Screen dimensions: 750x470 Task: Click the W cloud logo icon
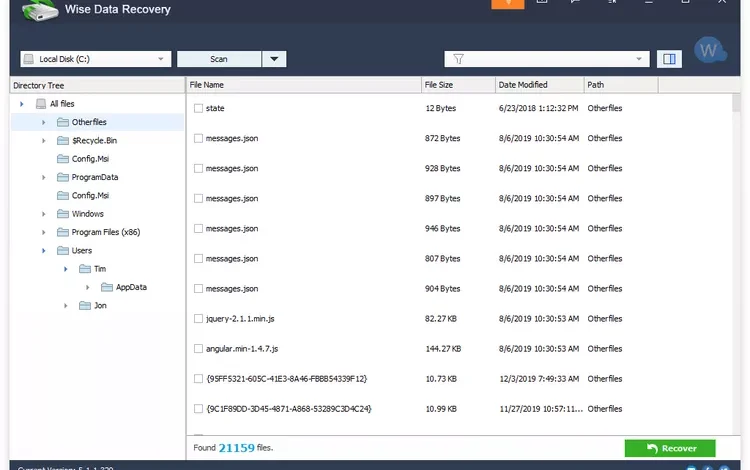710,51
